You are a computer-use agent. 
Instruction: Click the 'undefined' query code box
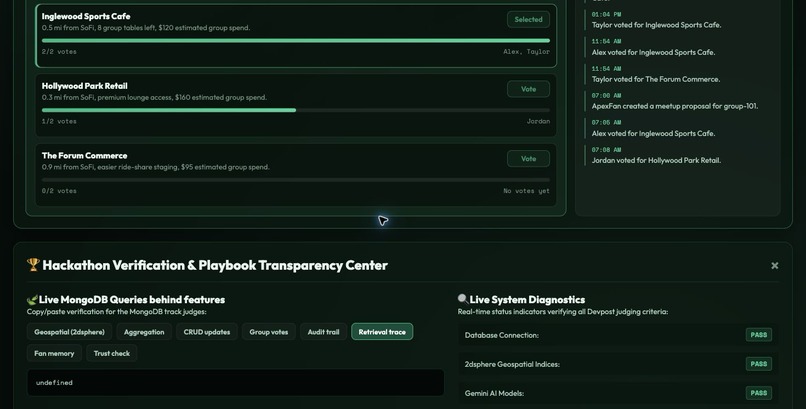(235, 383)
